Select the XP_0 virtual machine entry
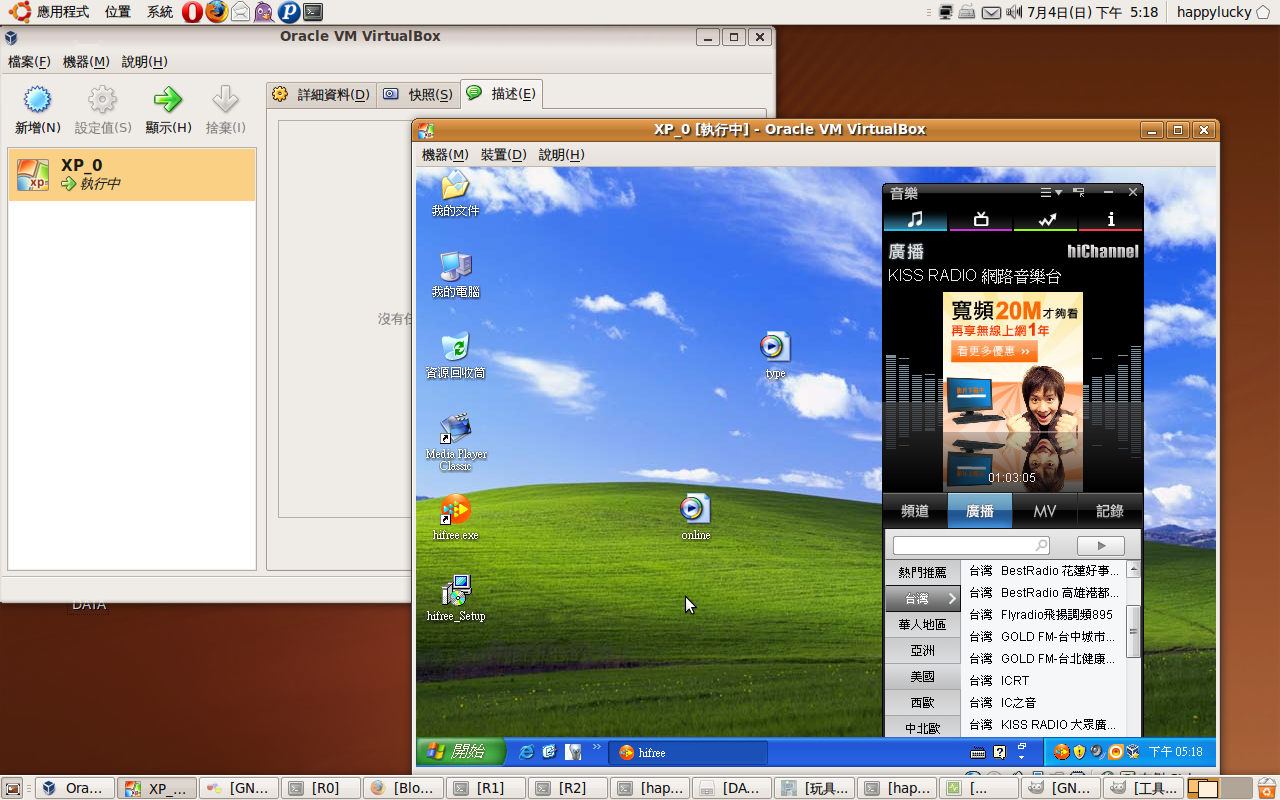This screenshot has height=800, width=1280. [x=132, y=174]
